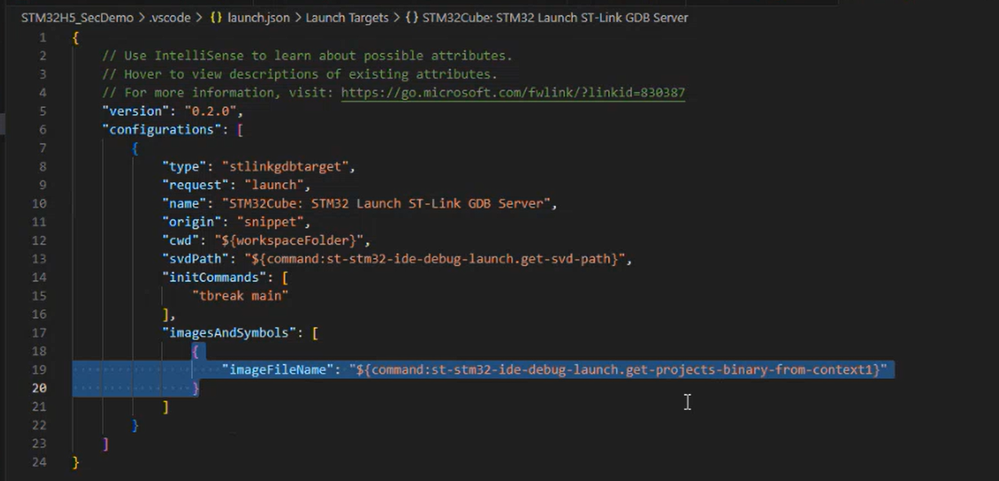Open the Launch Targets breadcrumb
Viewport: 999px width, 481px height.
(347, 18)
